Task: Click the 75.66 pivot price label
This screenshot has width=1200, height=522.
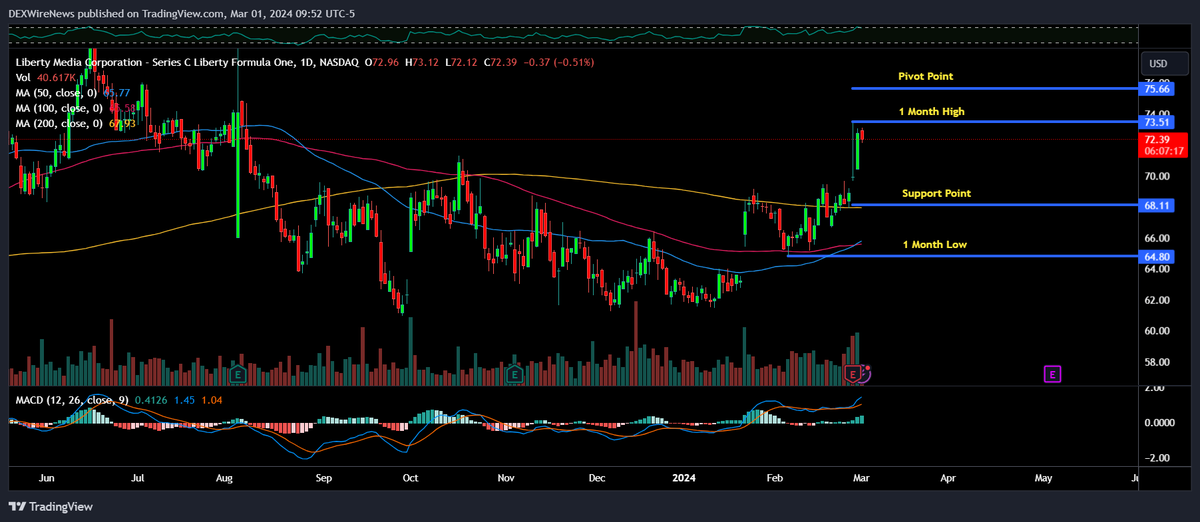Action: [1158, 89]
